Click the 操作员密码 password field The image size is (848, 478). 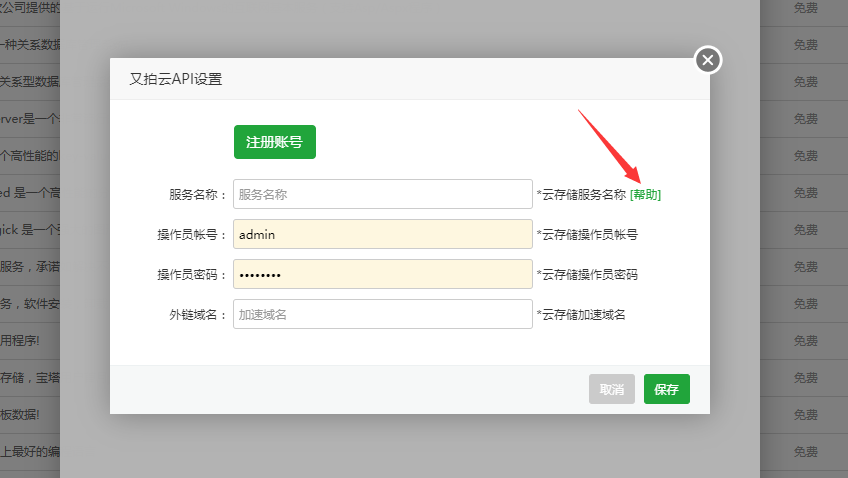point(383,274)
